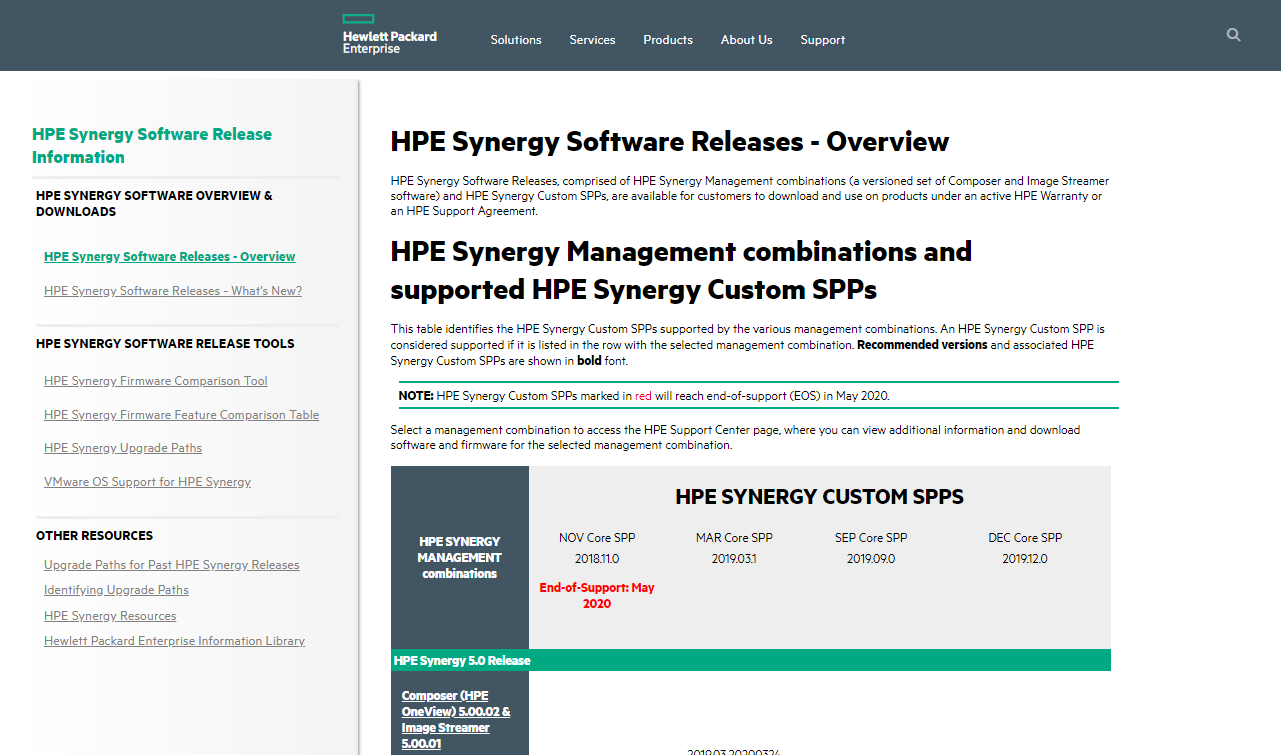Open the Products menu
The height and width of the screenshot is (755, 1281).
(668, 40)
